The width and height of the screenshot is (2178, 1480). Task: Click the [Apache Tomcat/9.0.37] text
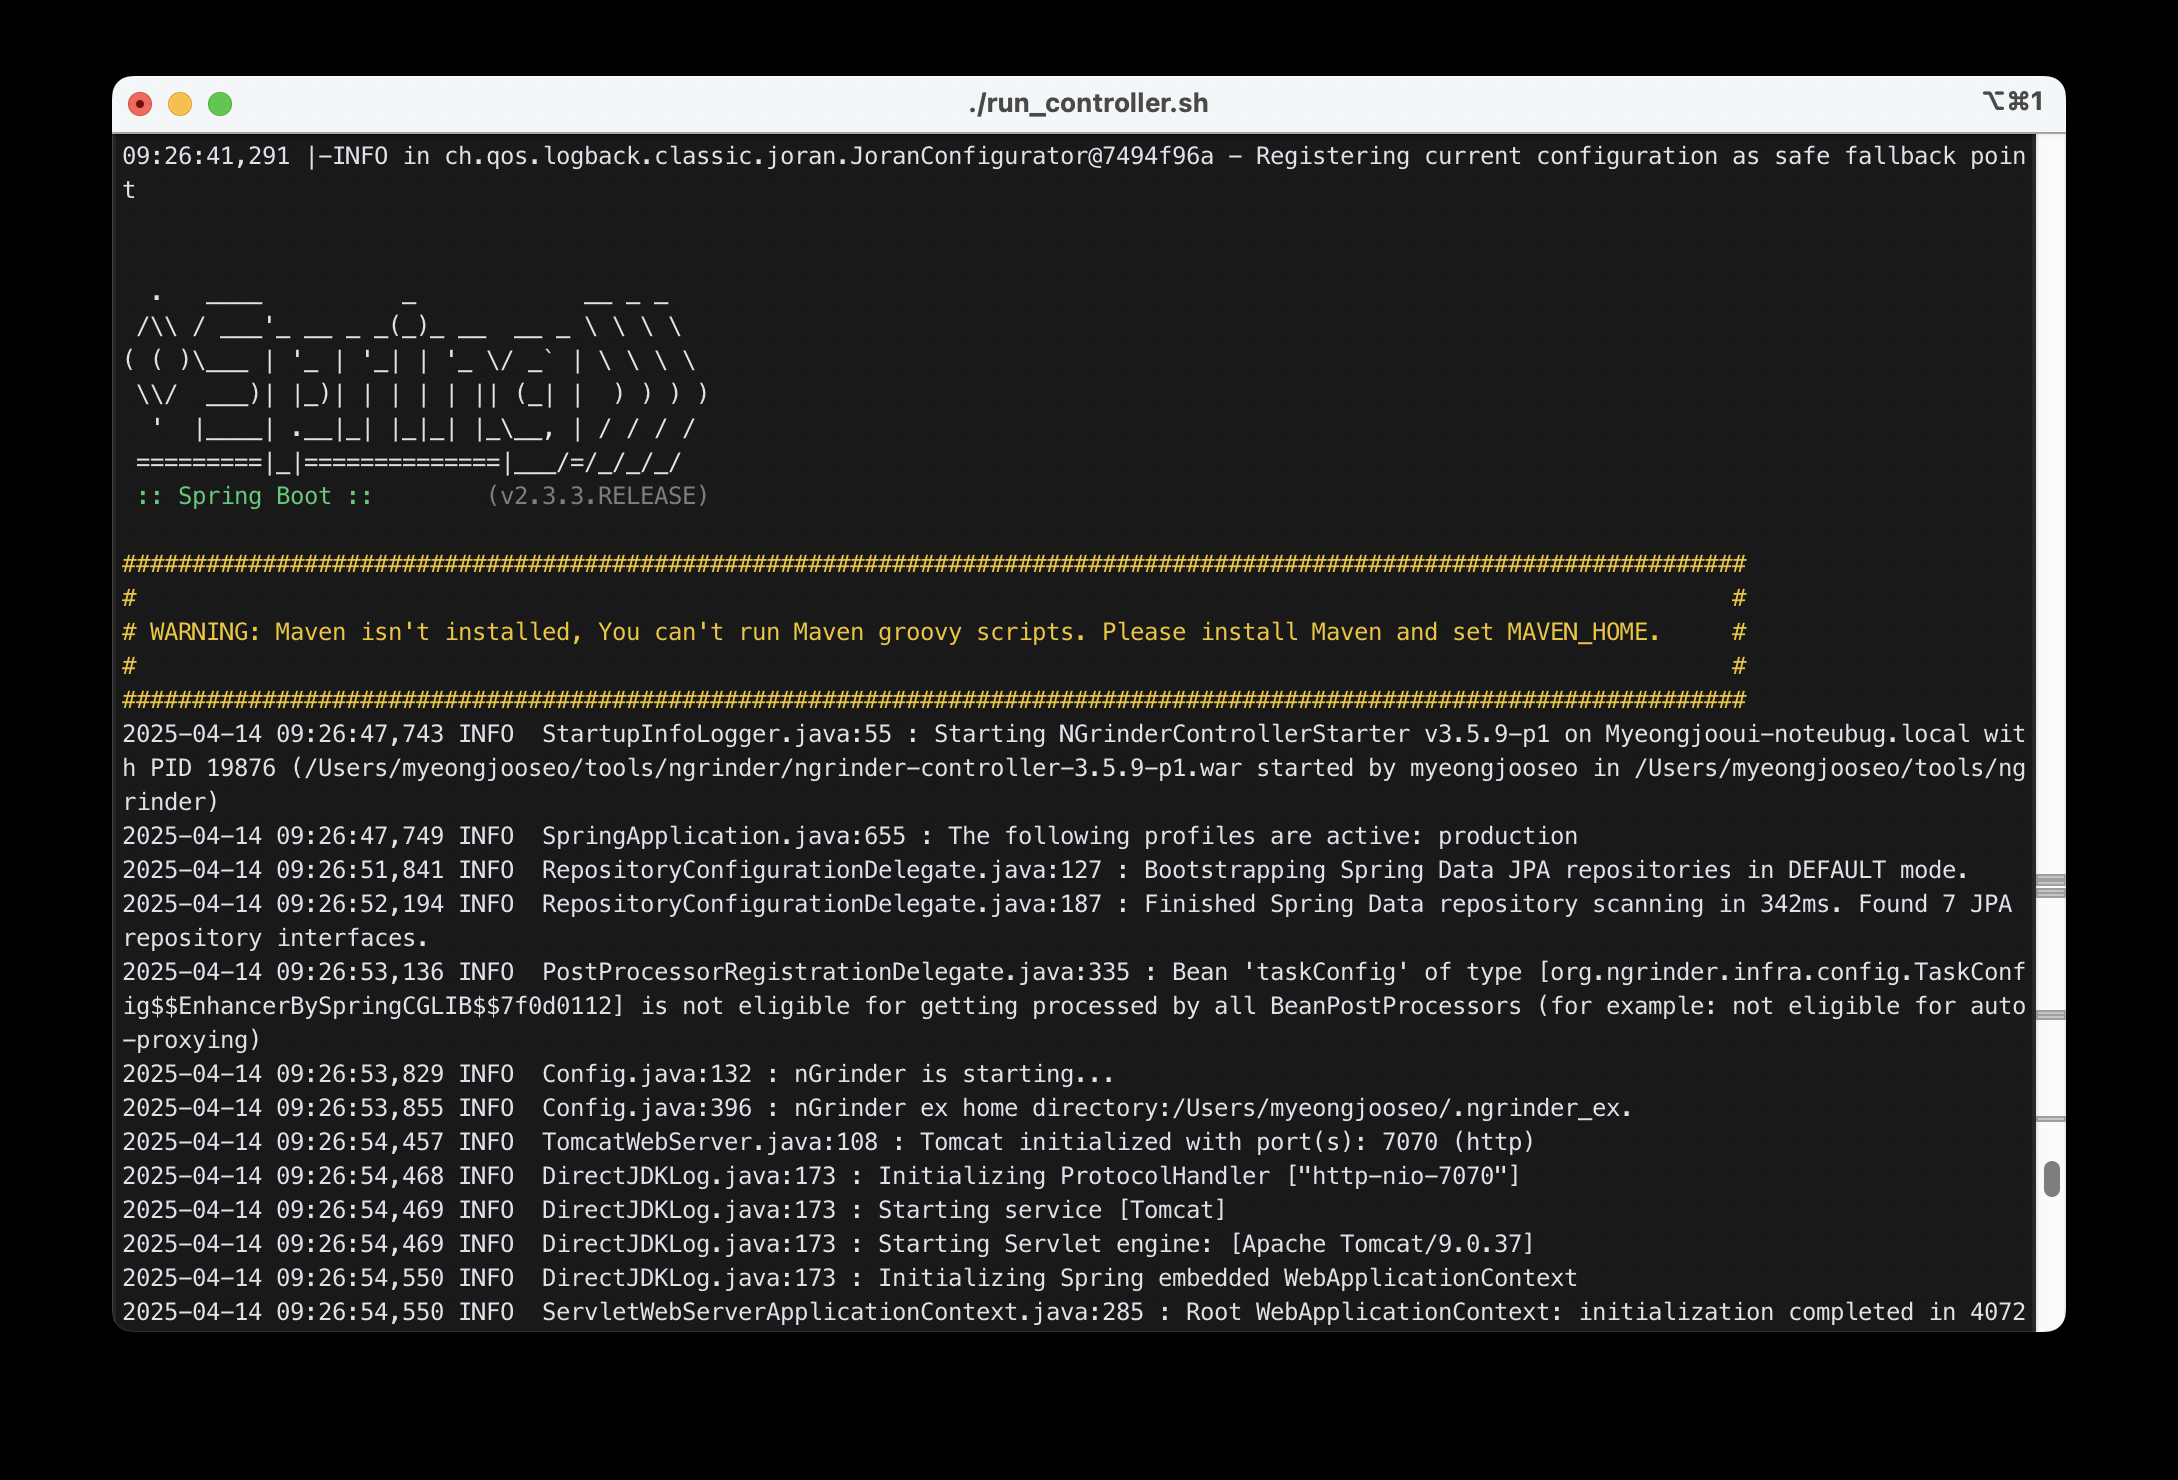[x=1382, y=1244]
